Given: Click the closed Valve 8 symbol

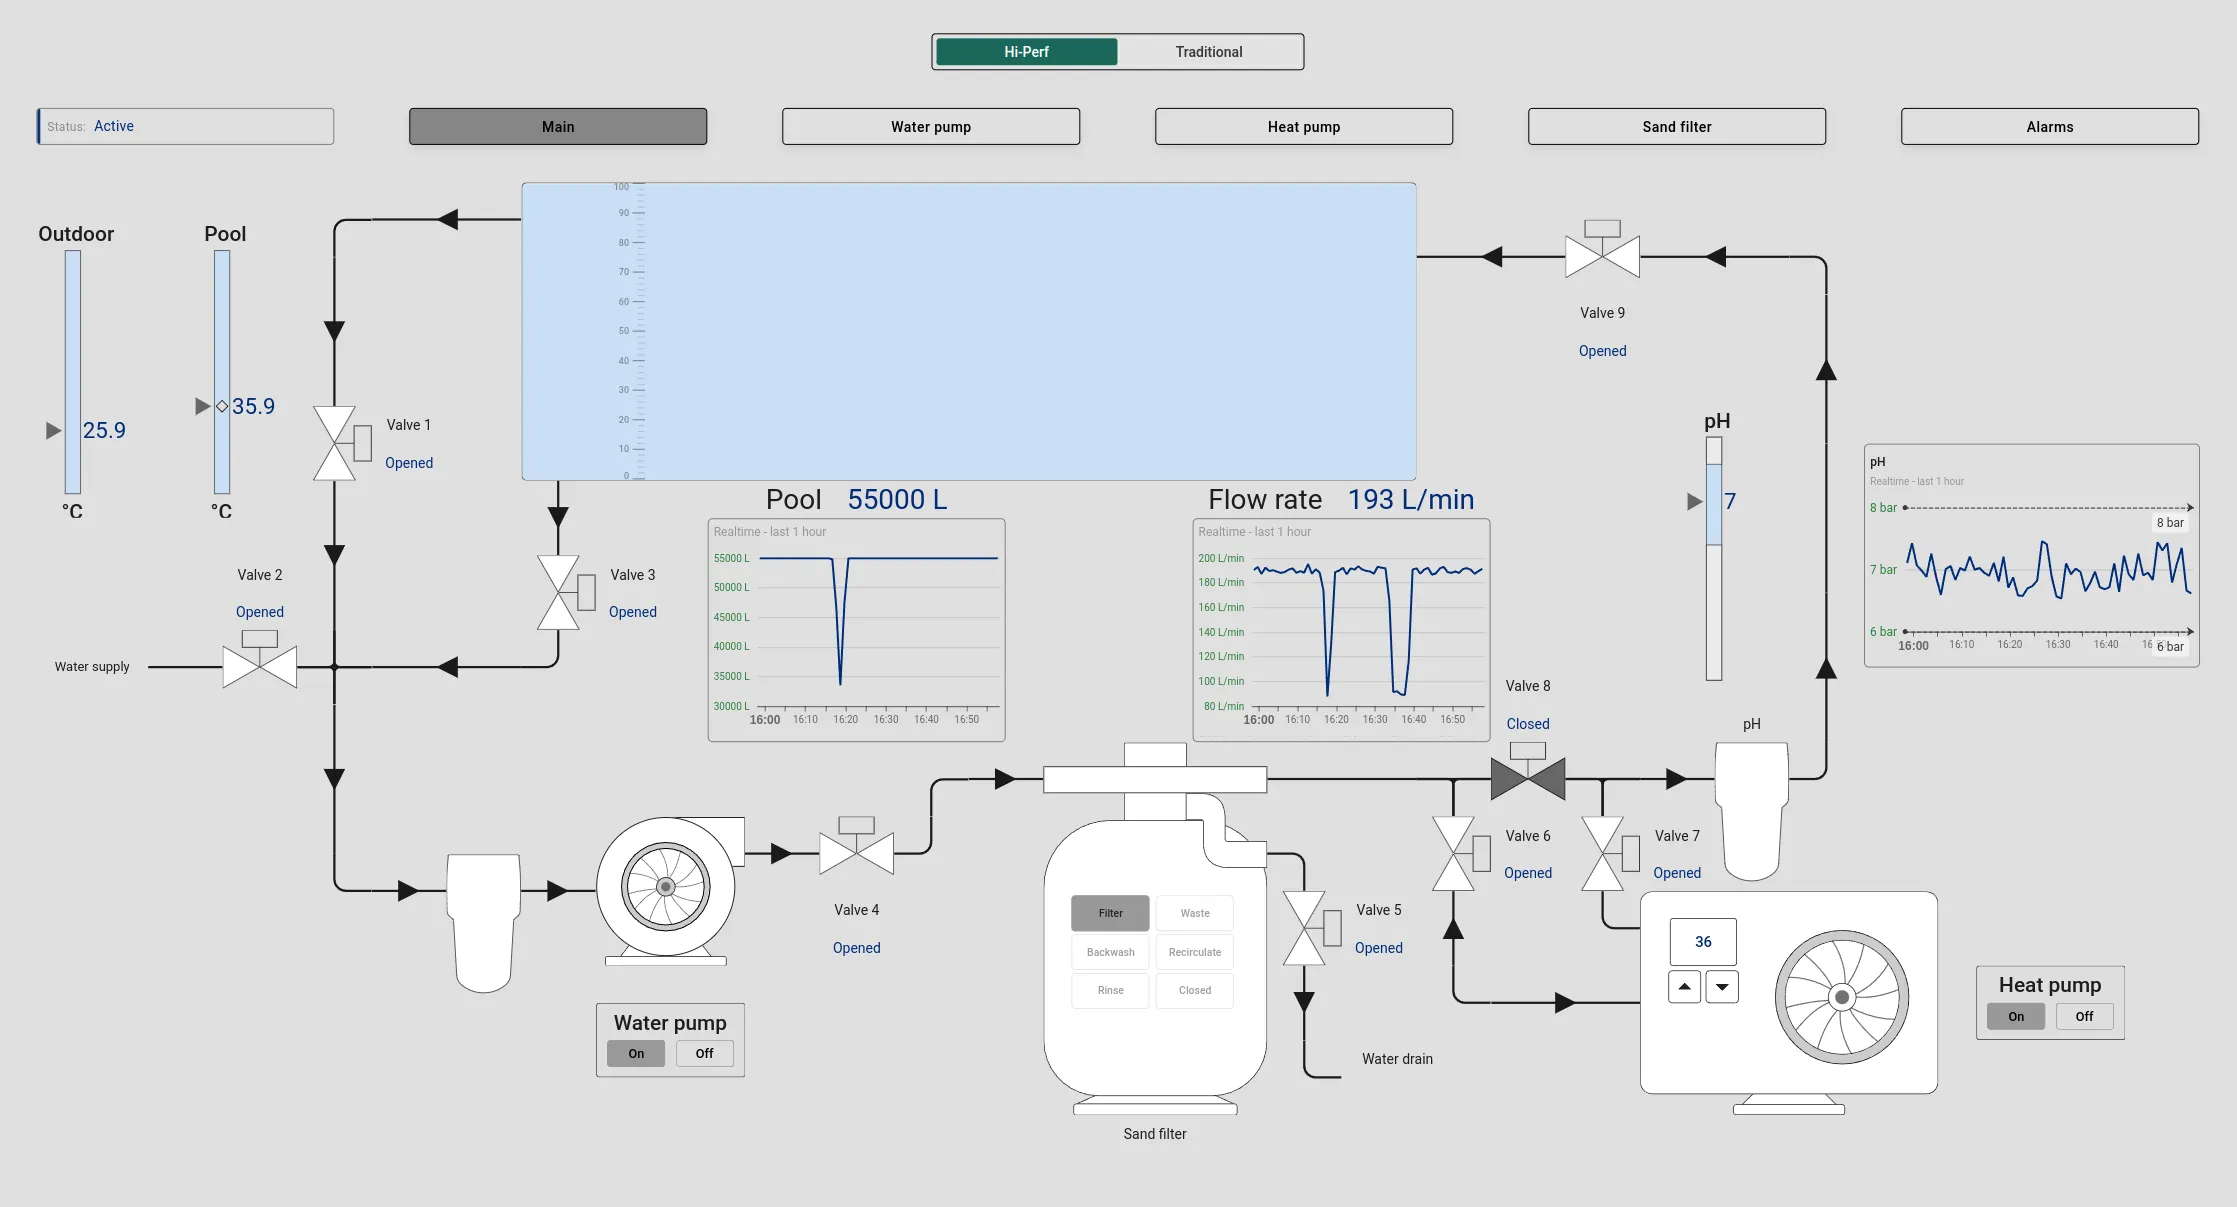Looking at the screenshot, I should point(1527,778).
